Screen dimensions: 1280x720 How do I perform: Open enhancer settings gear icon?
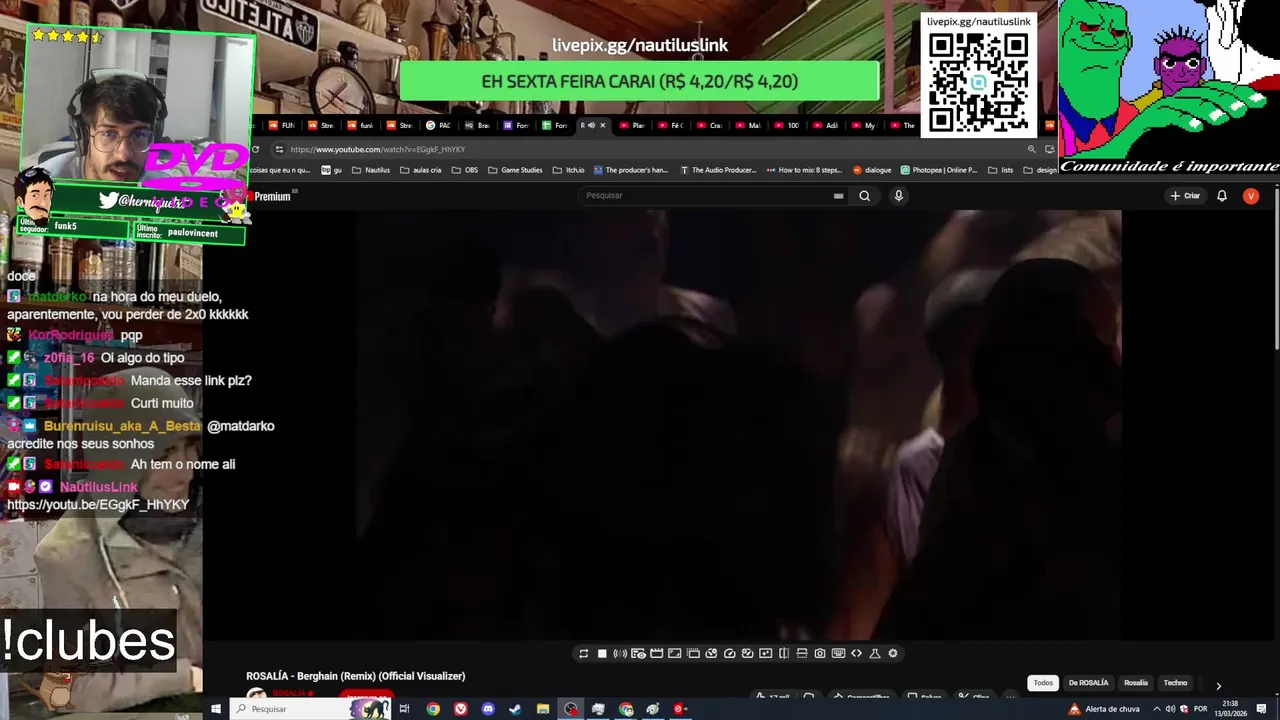(x=893, y=653)
